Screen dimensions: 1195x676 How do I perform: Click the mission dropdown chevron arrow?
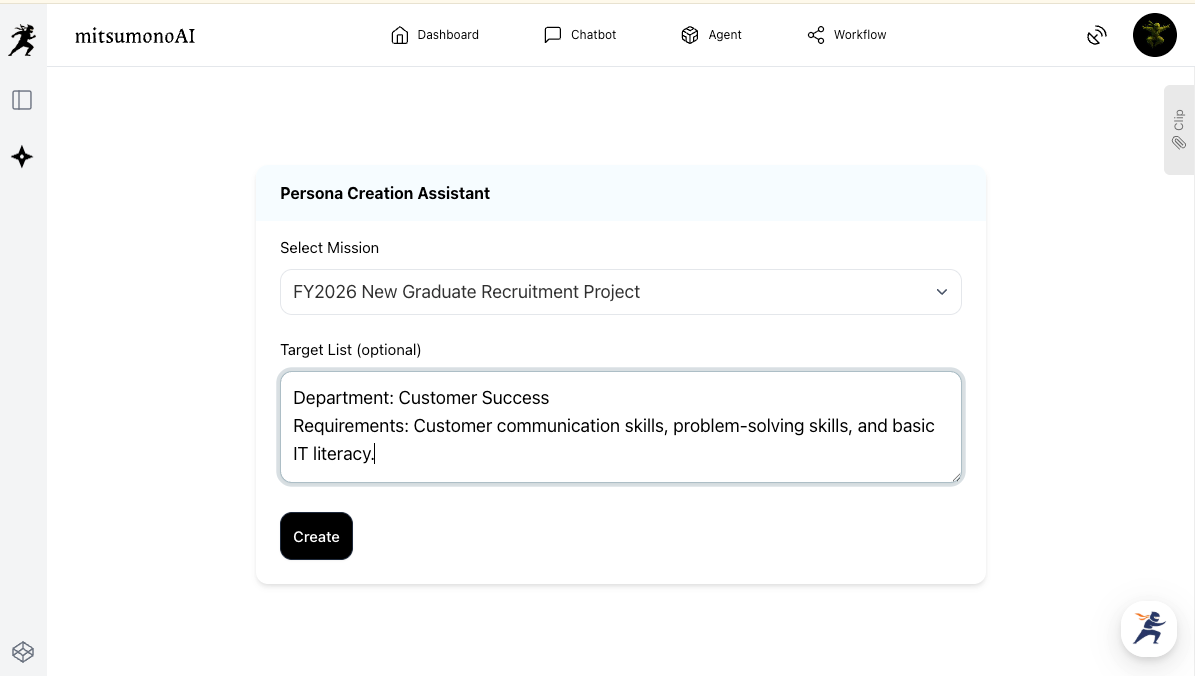(941, 292)
